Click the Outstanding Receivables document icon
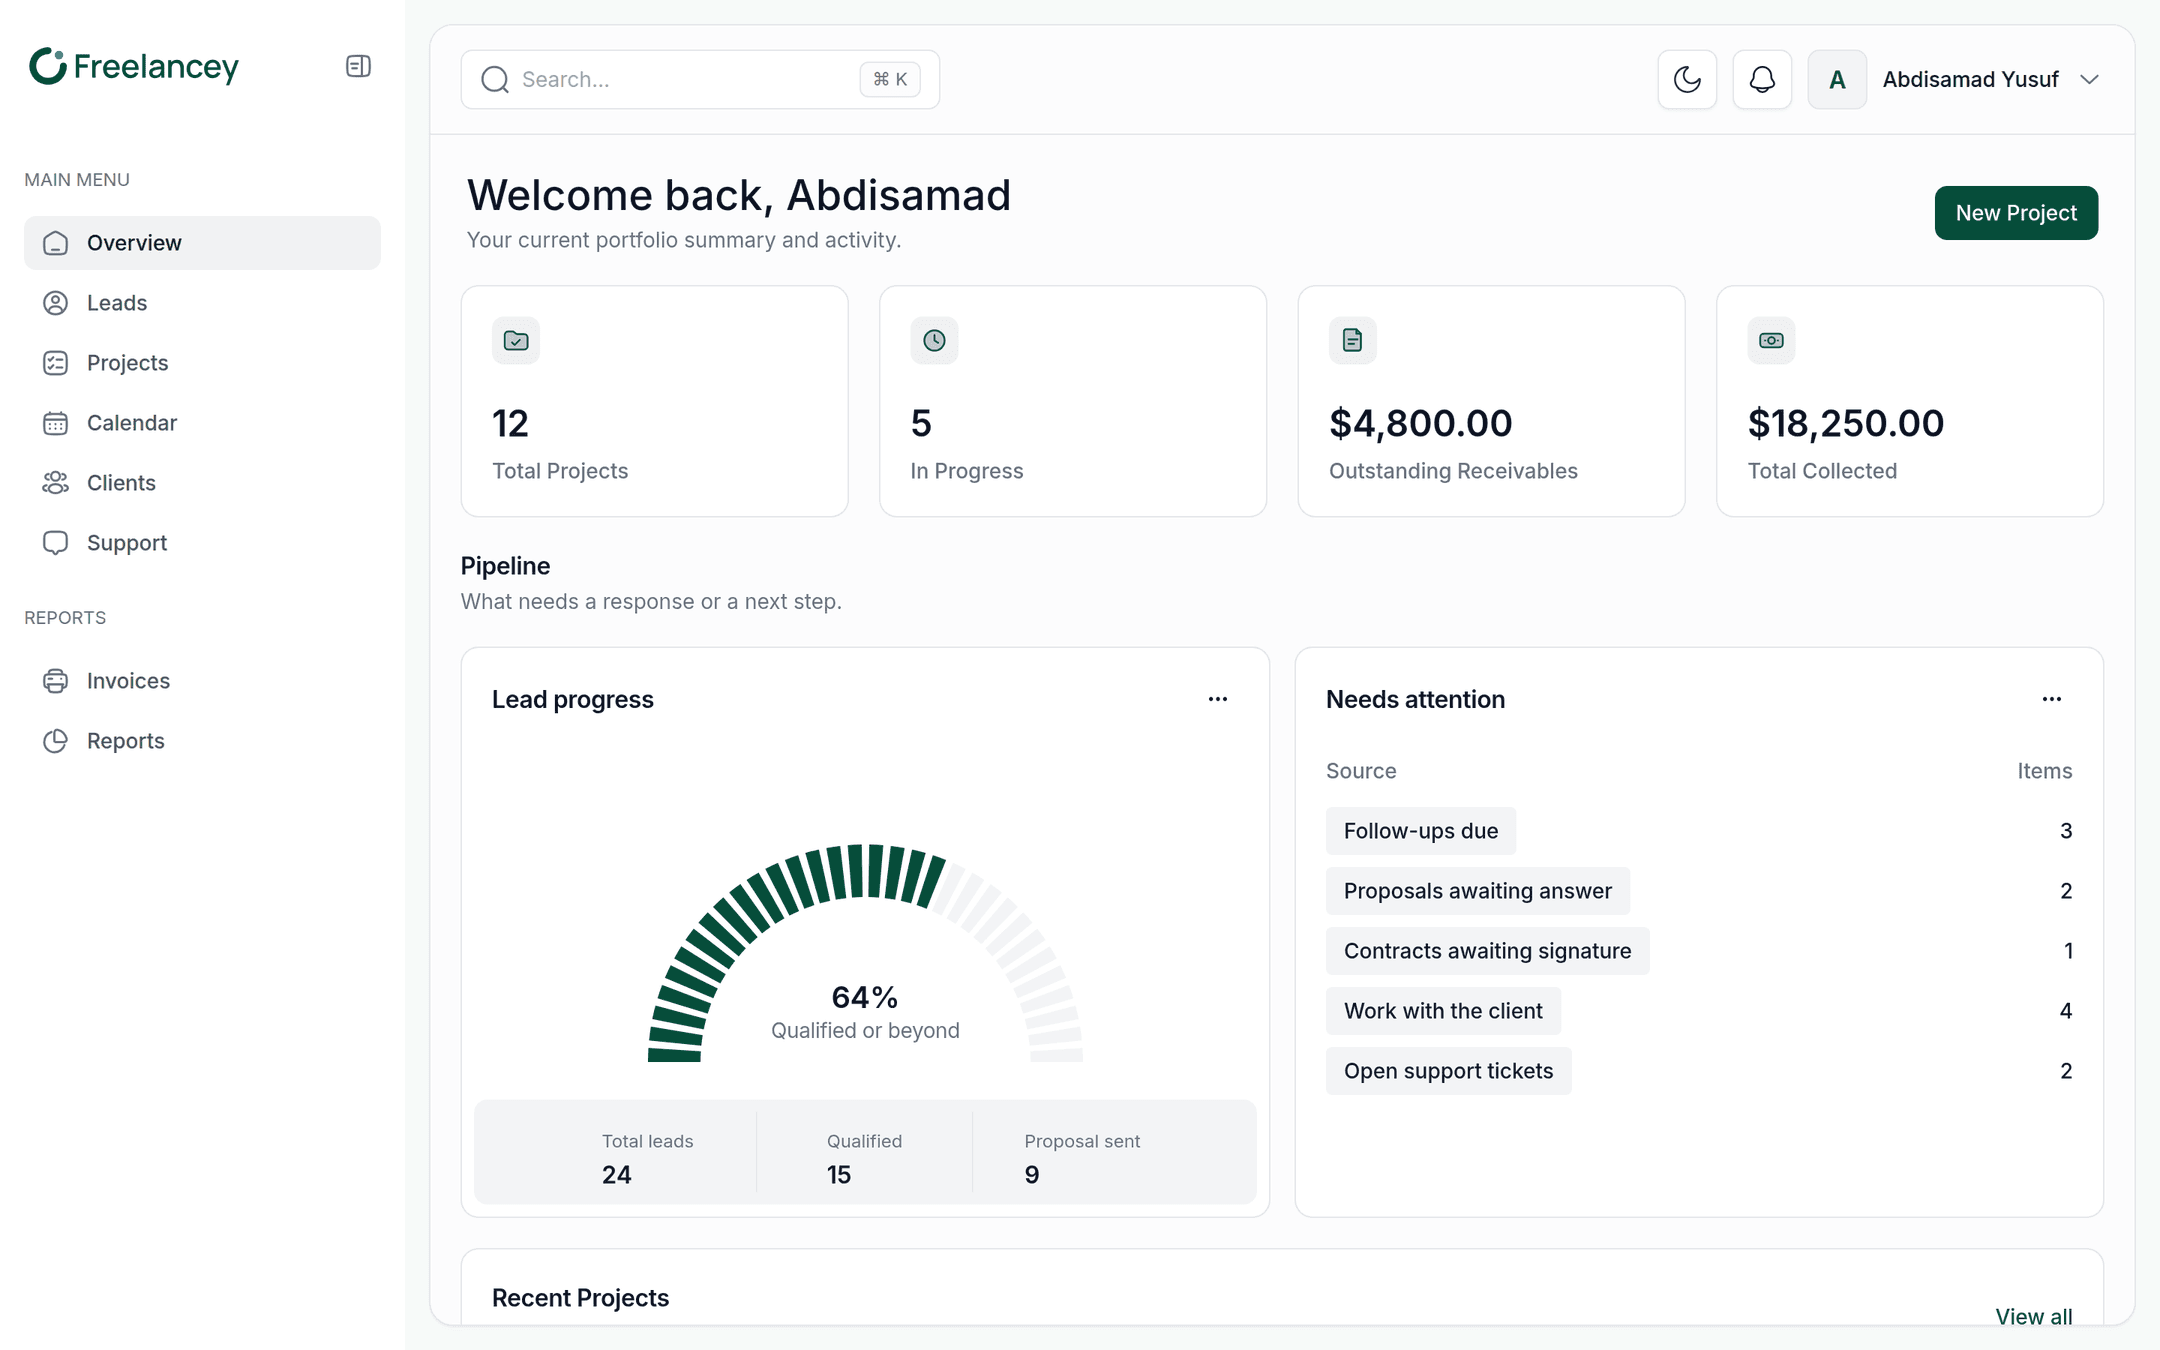This screenshot has height=1350, width=2160. [x=1353, y=341]
